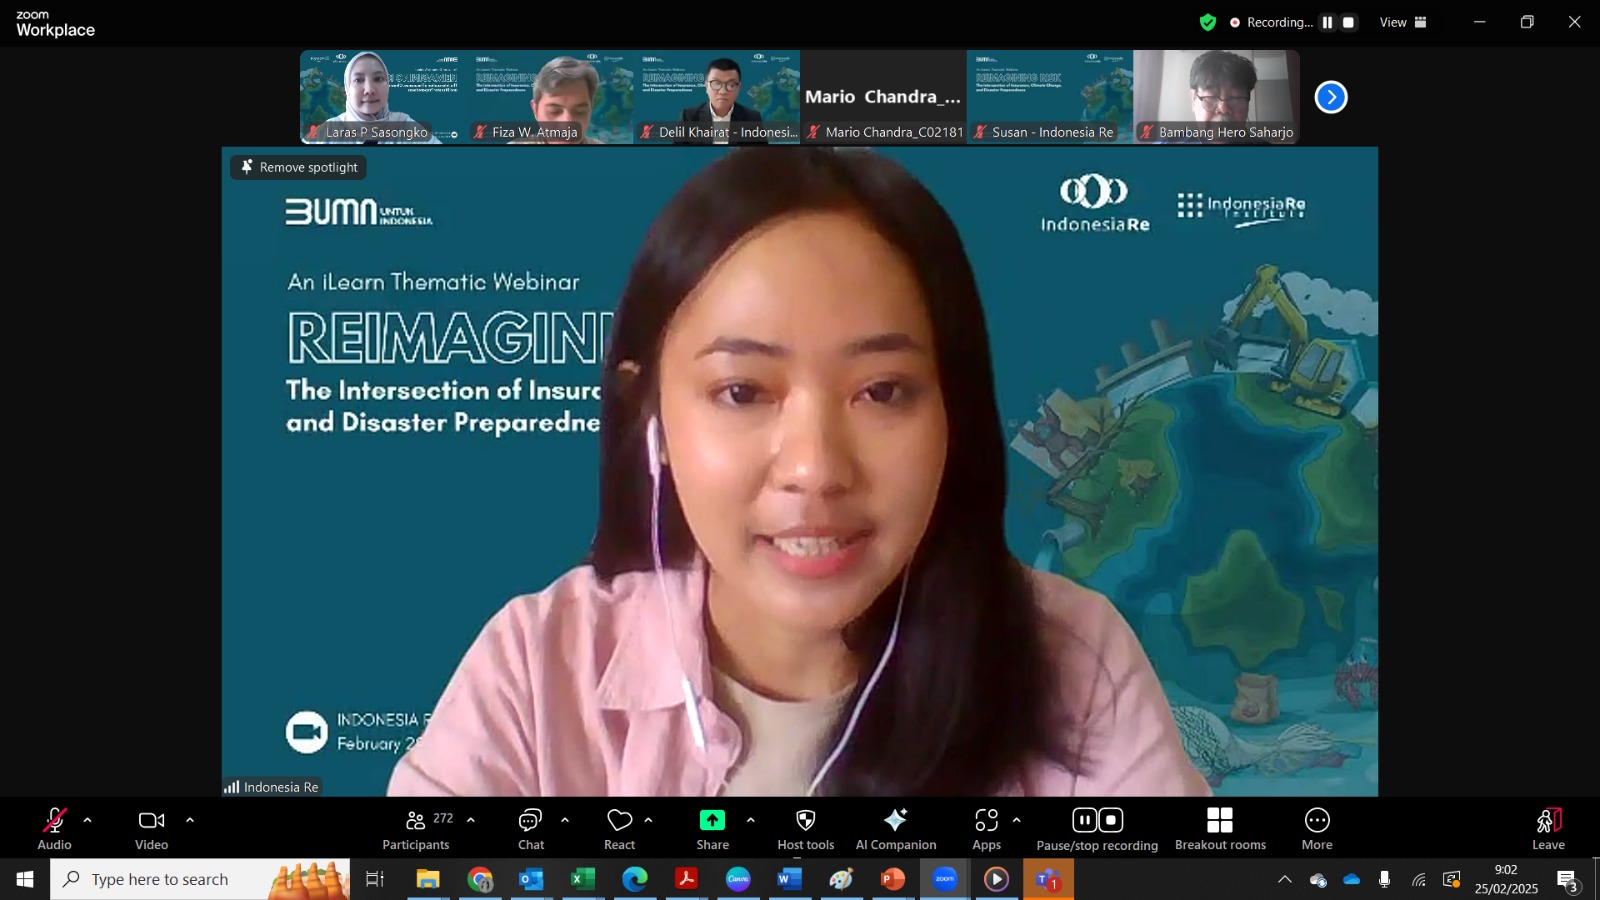Open the Apps menu in toolbar
Image resolution: width=1600 pixels, height=900 pixels.
coord(987,821)
